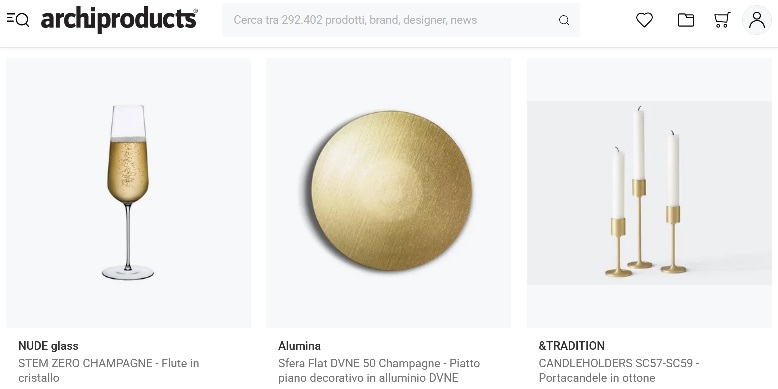Click the champagne glass base in first photo
The height and width of the screenshot is (389, 778).
pyautogui.click(x=128, y=272)
